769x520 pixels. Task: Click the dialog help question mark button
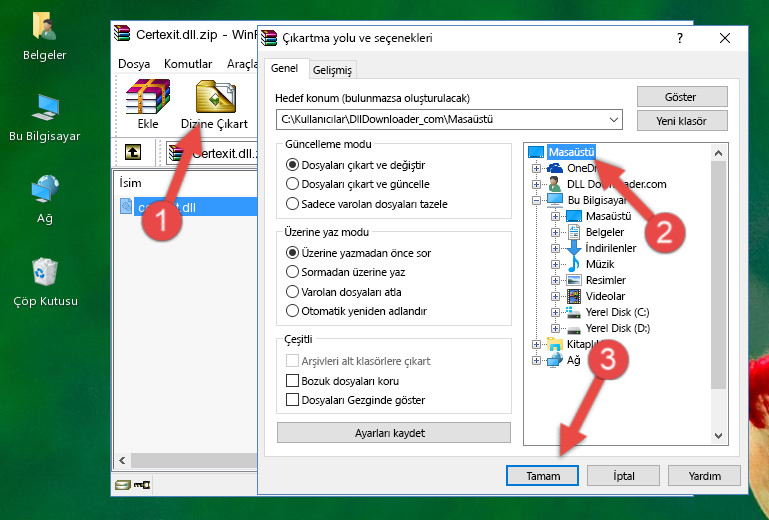coord(680,38)
